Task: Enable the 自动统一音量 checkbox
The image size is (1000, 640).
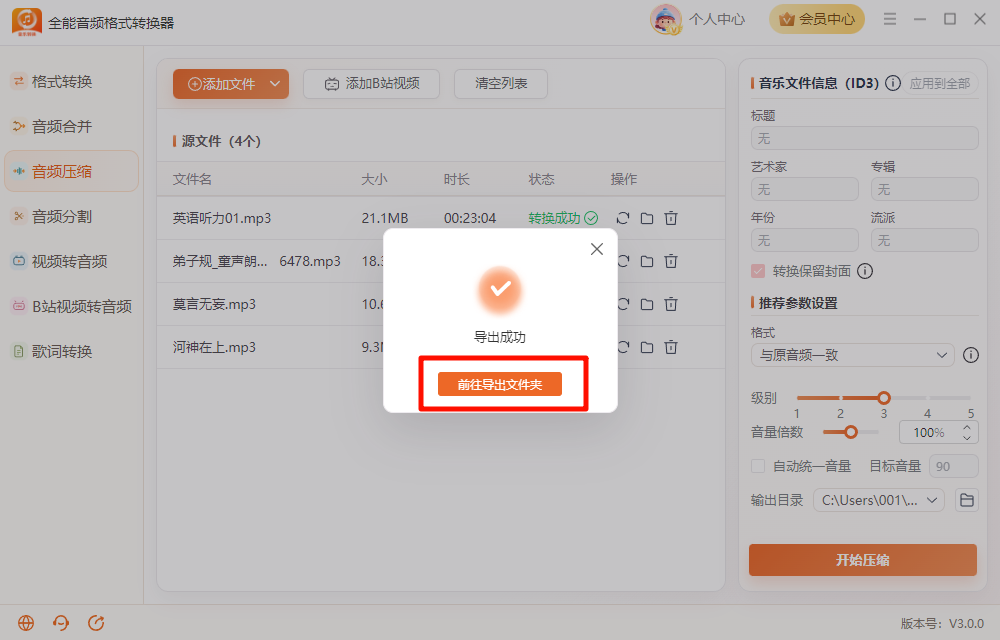Action: tap(758, 466)
